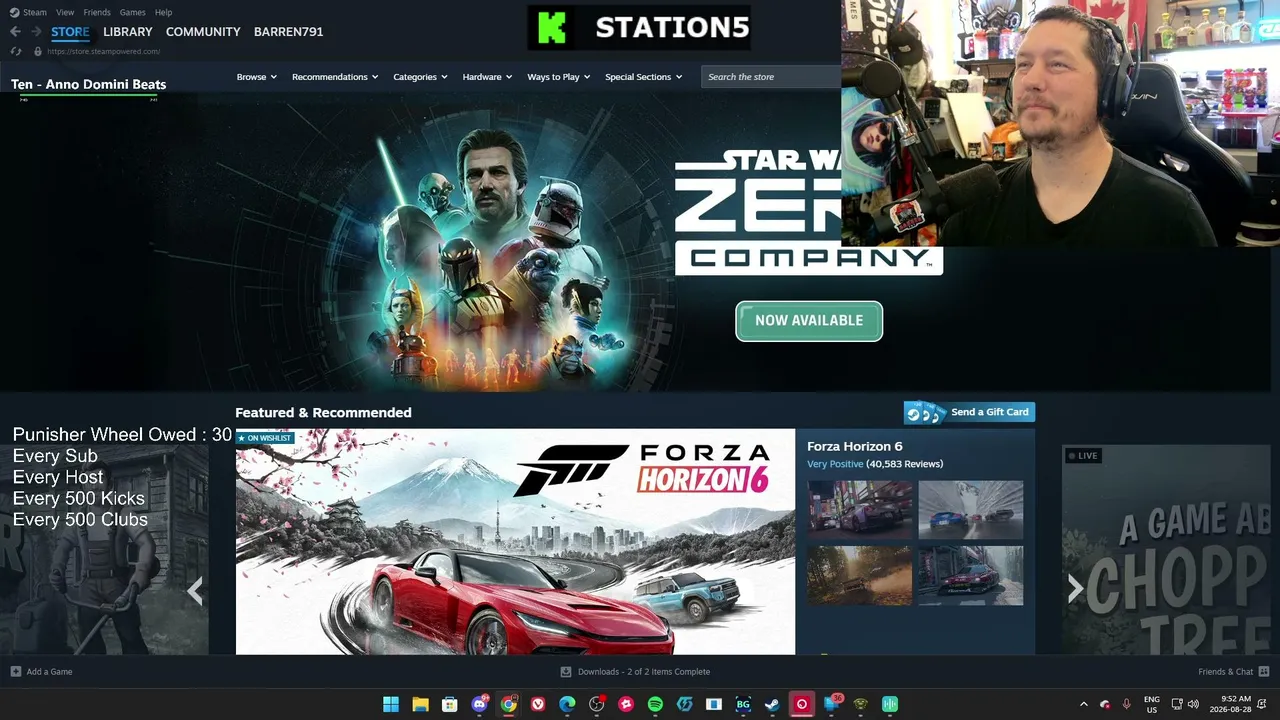1280x720 pixels.
Task: Open the ENG US language switcher
Action: (x=1152, y=704)
